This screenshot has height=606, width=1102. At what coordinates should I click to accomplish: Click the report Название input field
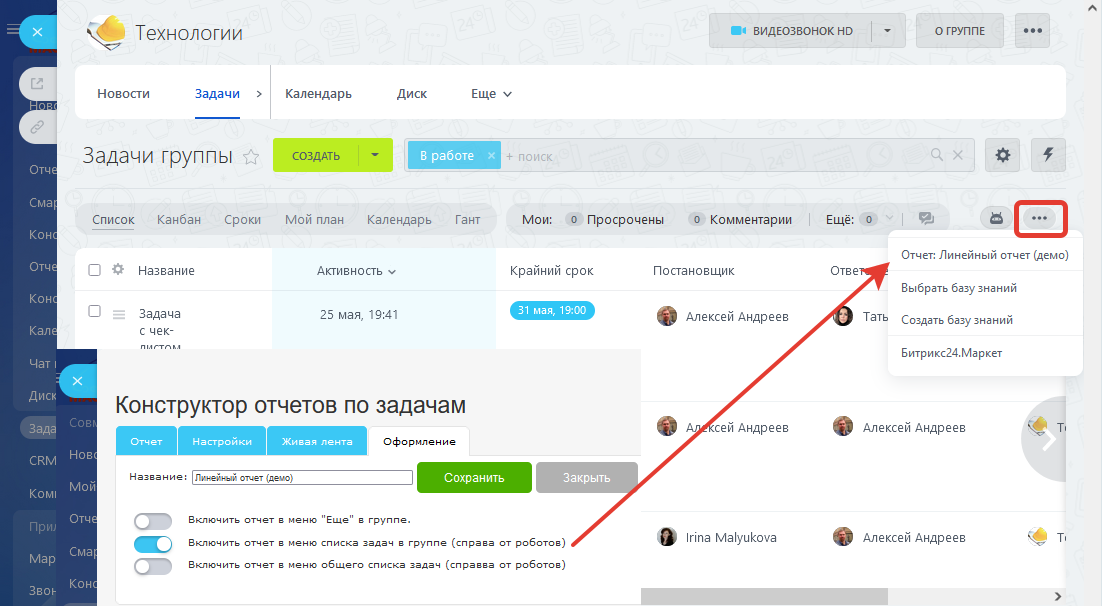tap(302, 478)
